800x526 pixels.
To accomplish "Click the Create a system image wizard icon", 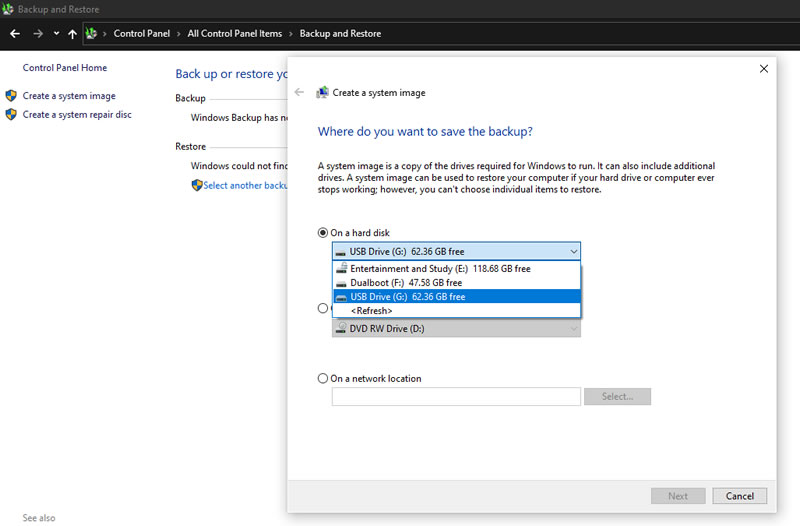I will 322,92.
